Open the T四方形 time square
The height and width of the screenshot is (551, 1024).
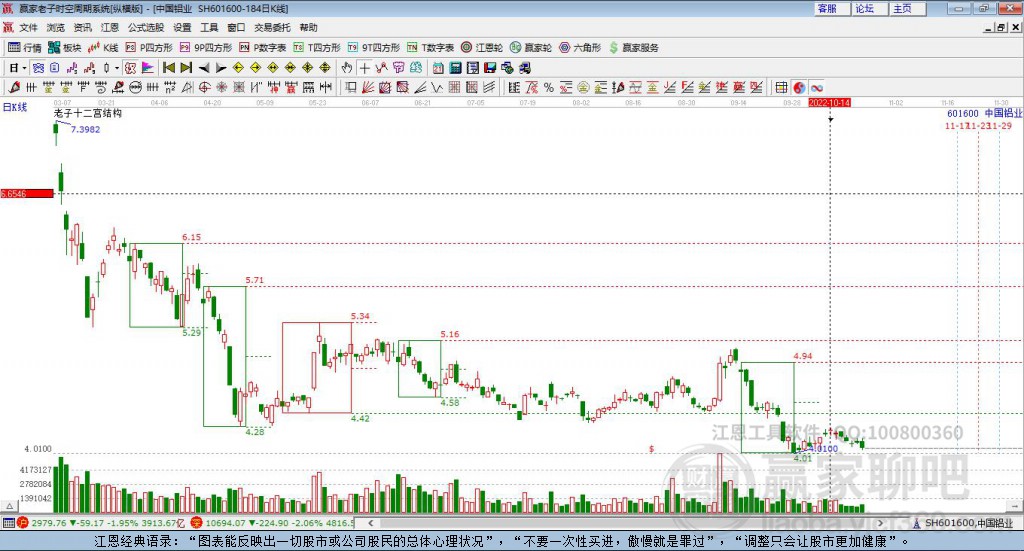[x=317, y=48]
